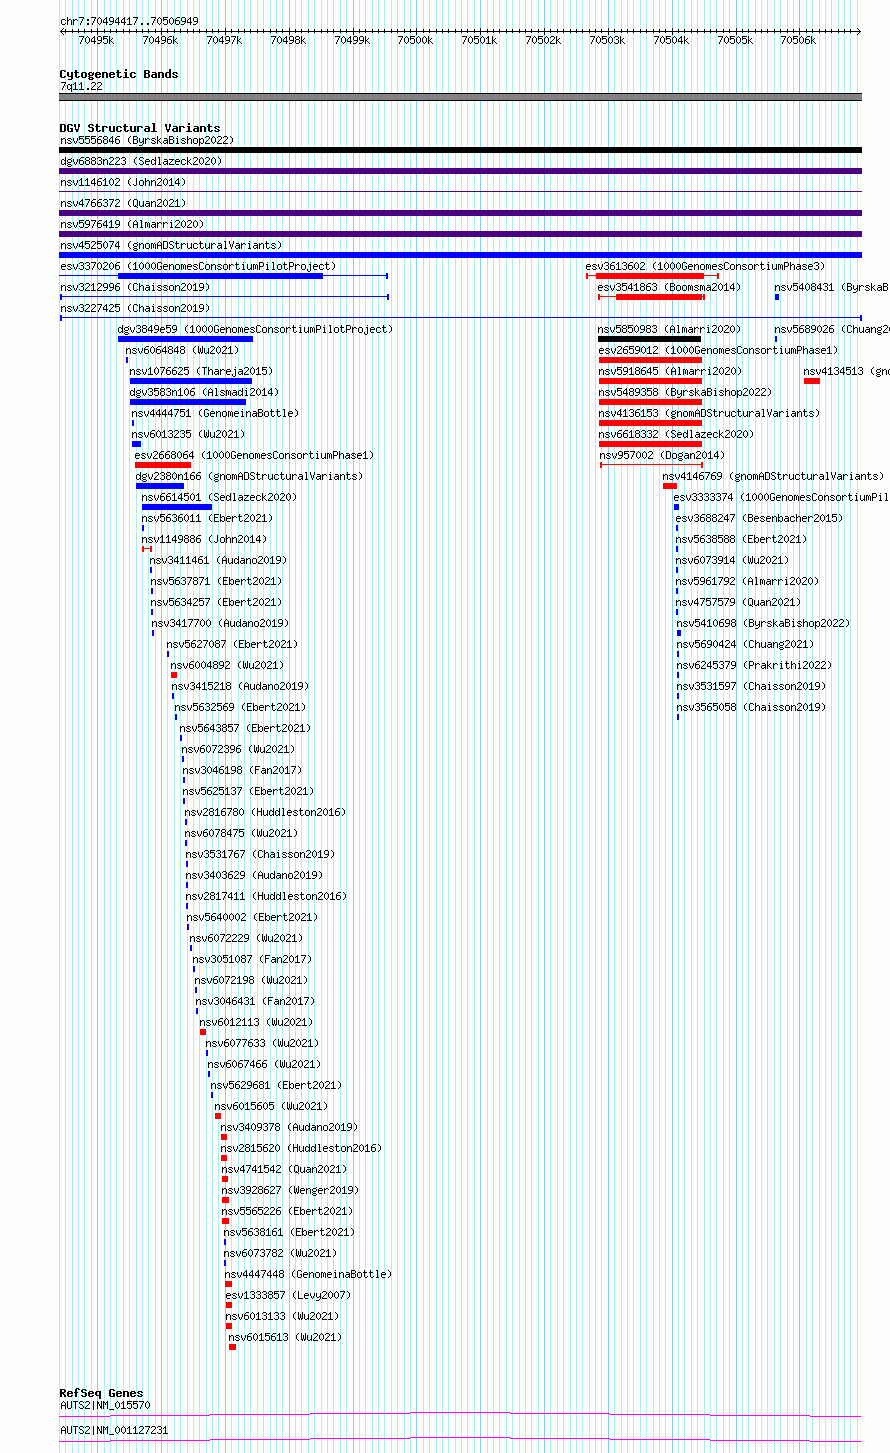This screenshot has height=1453, width=890.
Task: Select nsv4525074 (gnomADStructuralVariants) label
Action: (171, 245)
